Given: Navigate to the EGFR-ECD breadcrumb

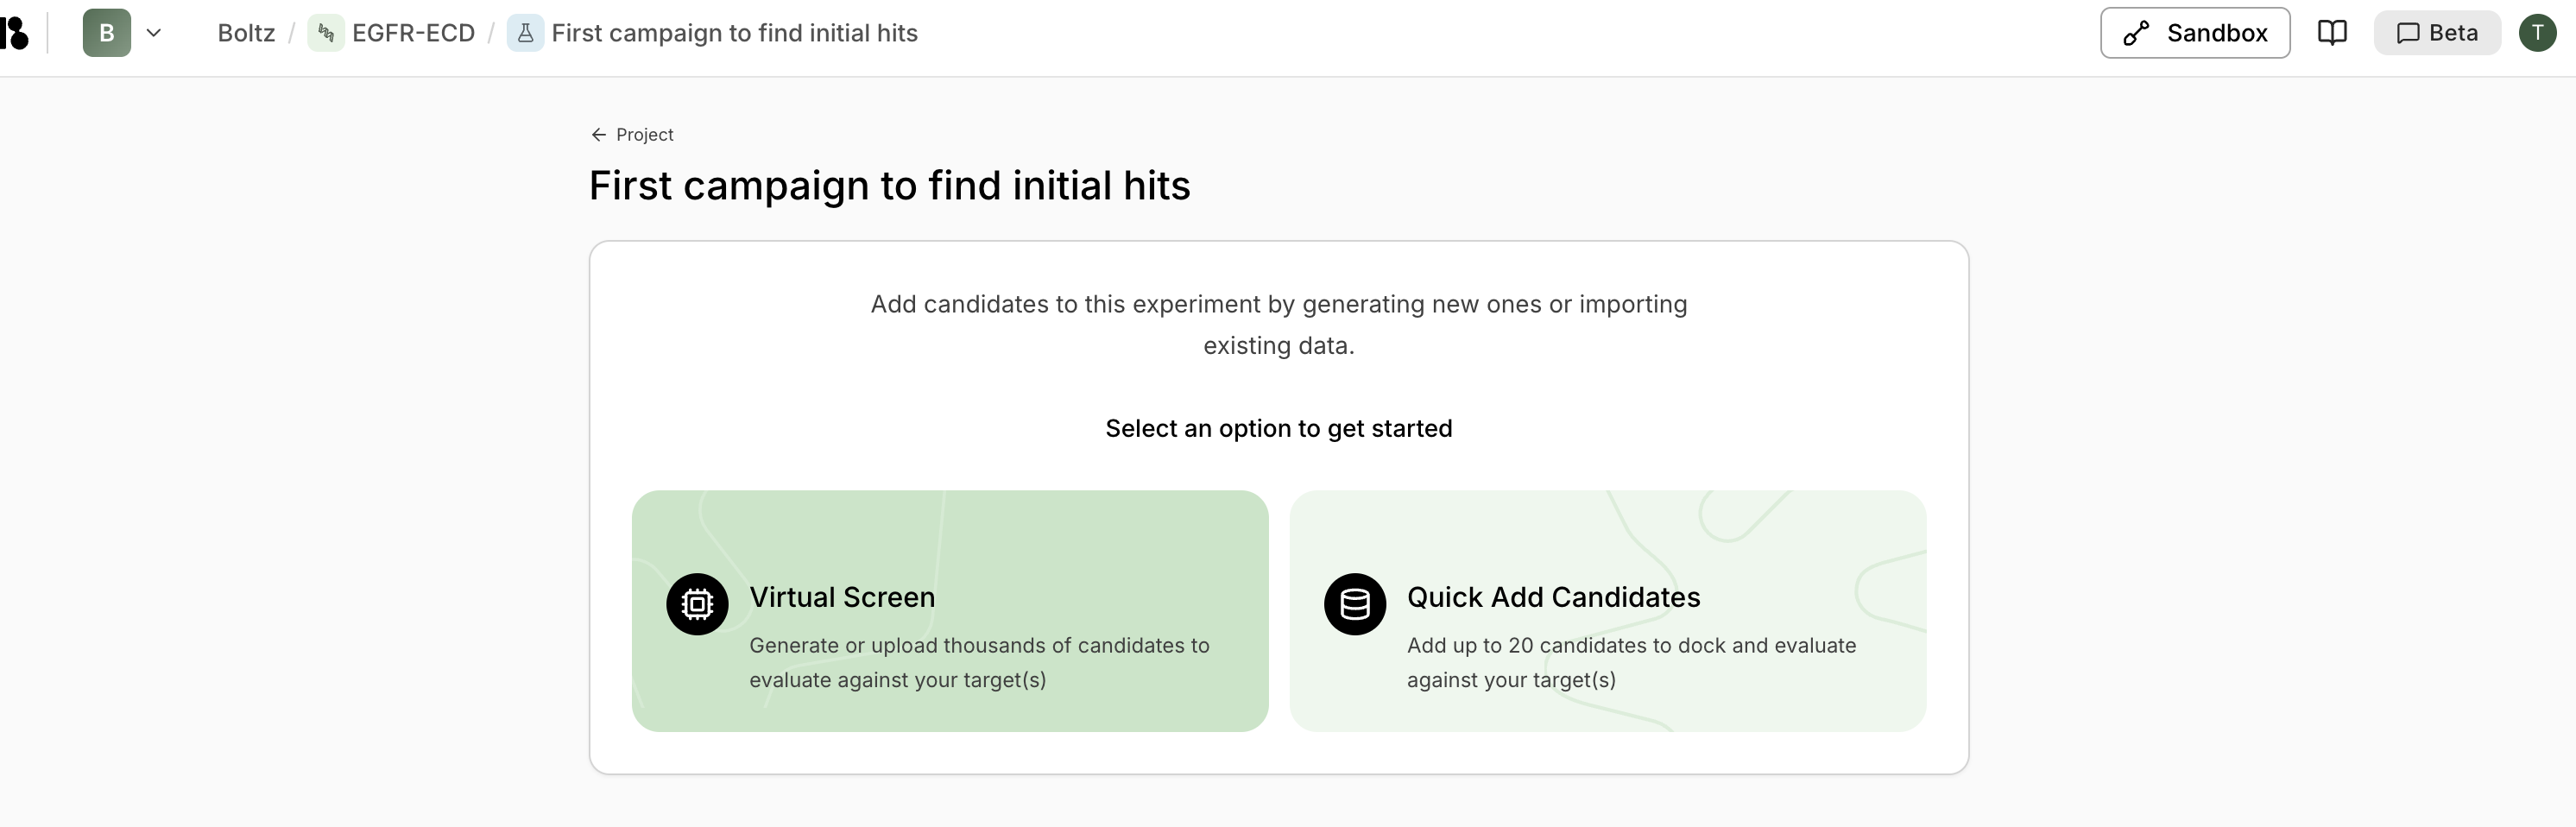Looking at the screenshot, I should click(x=413, y=33).
